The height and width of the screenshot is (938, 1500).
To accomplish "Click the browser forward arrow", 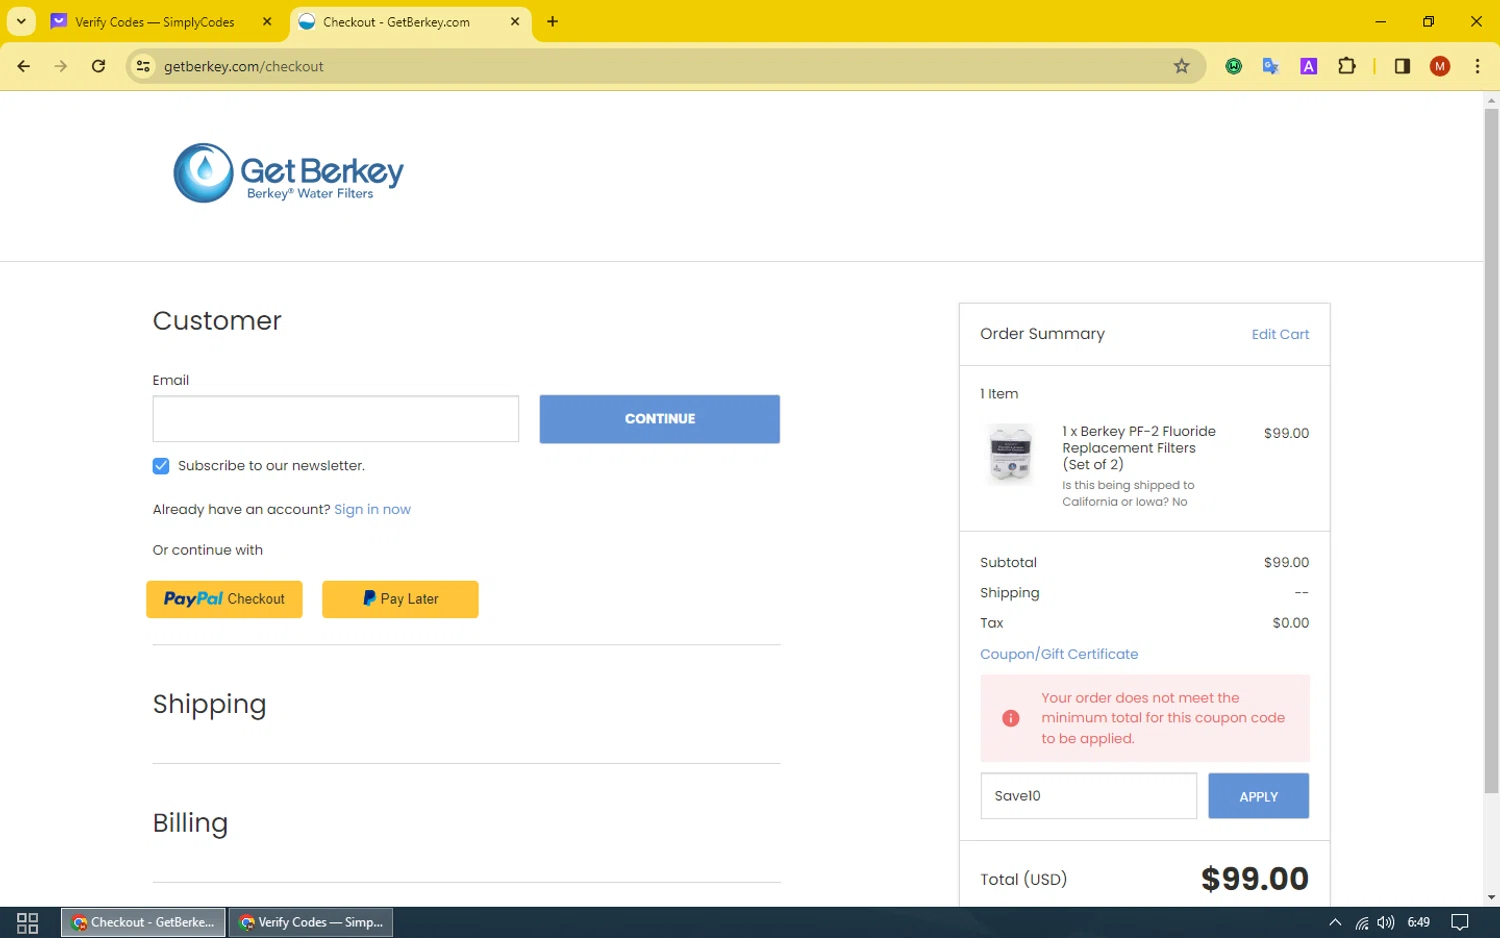I will [61, 66].
